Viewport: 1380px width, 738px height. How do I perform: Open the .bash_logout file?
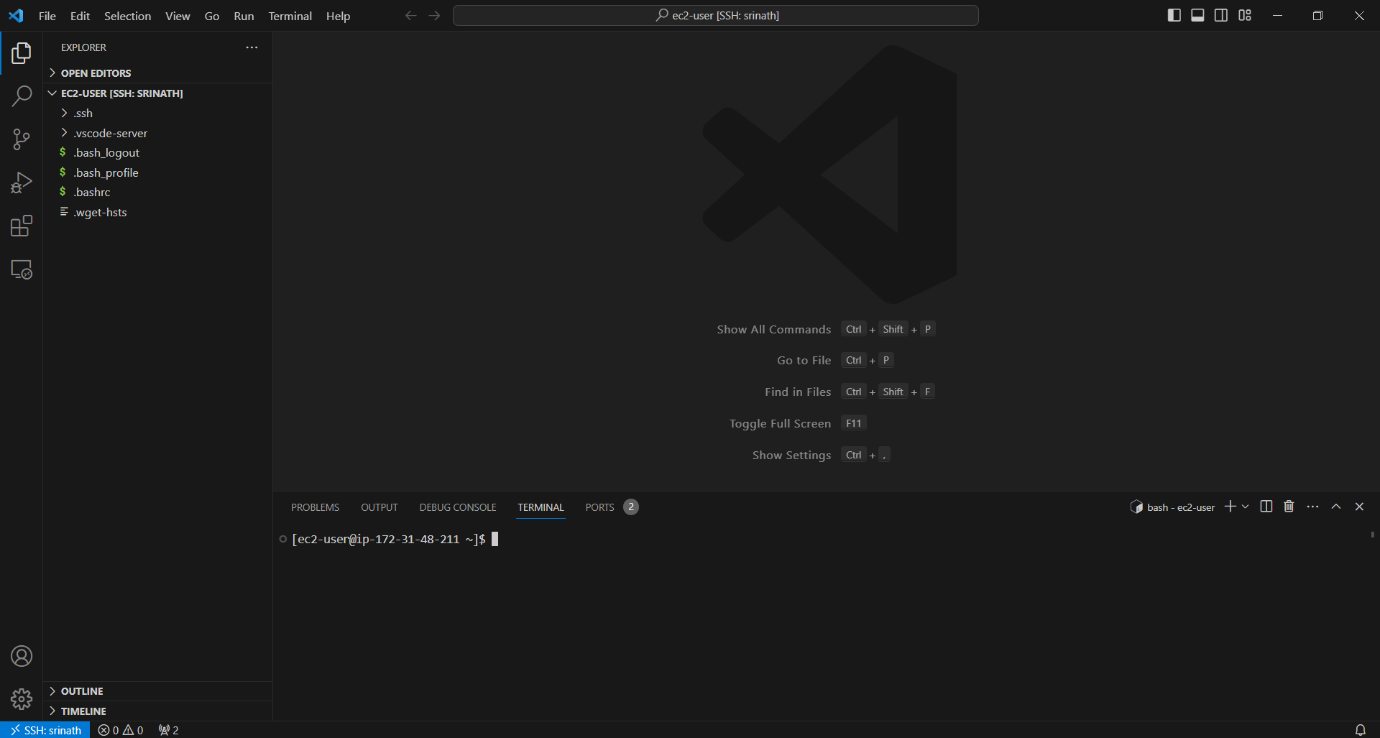(x=158, y=153)
